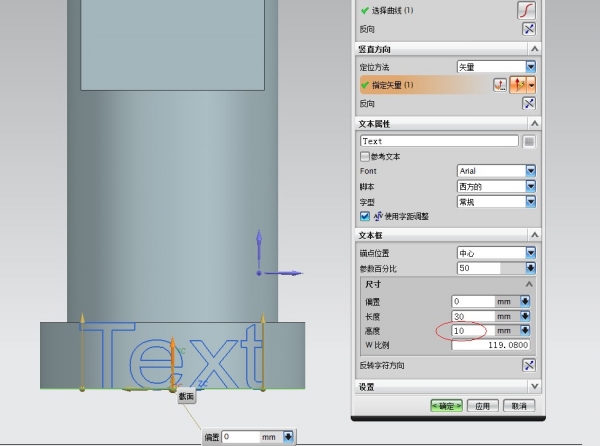
Task: Open the 参数百分比 options arrow
Action: pos(530,268)
